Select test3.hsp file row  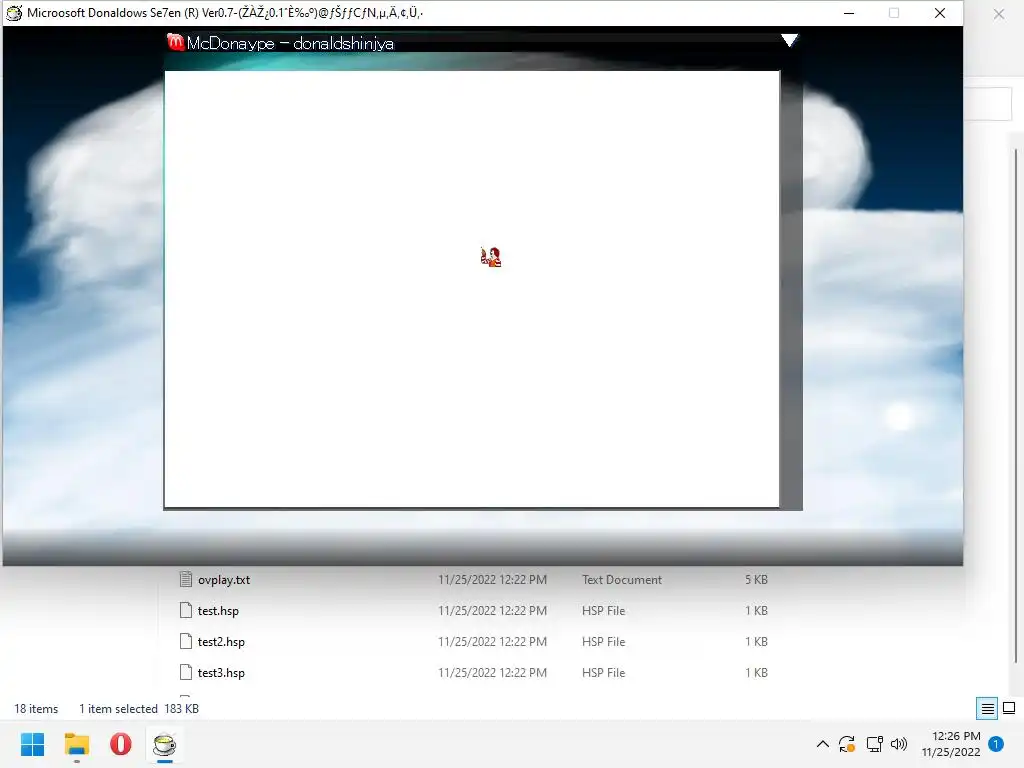(x=473, y=672)
